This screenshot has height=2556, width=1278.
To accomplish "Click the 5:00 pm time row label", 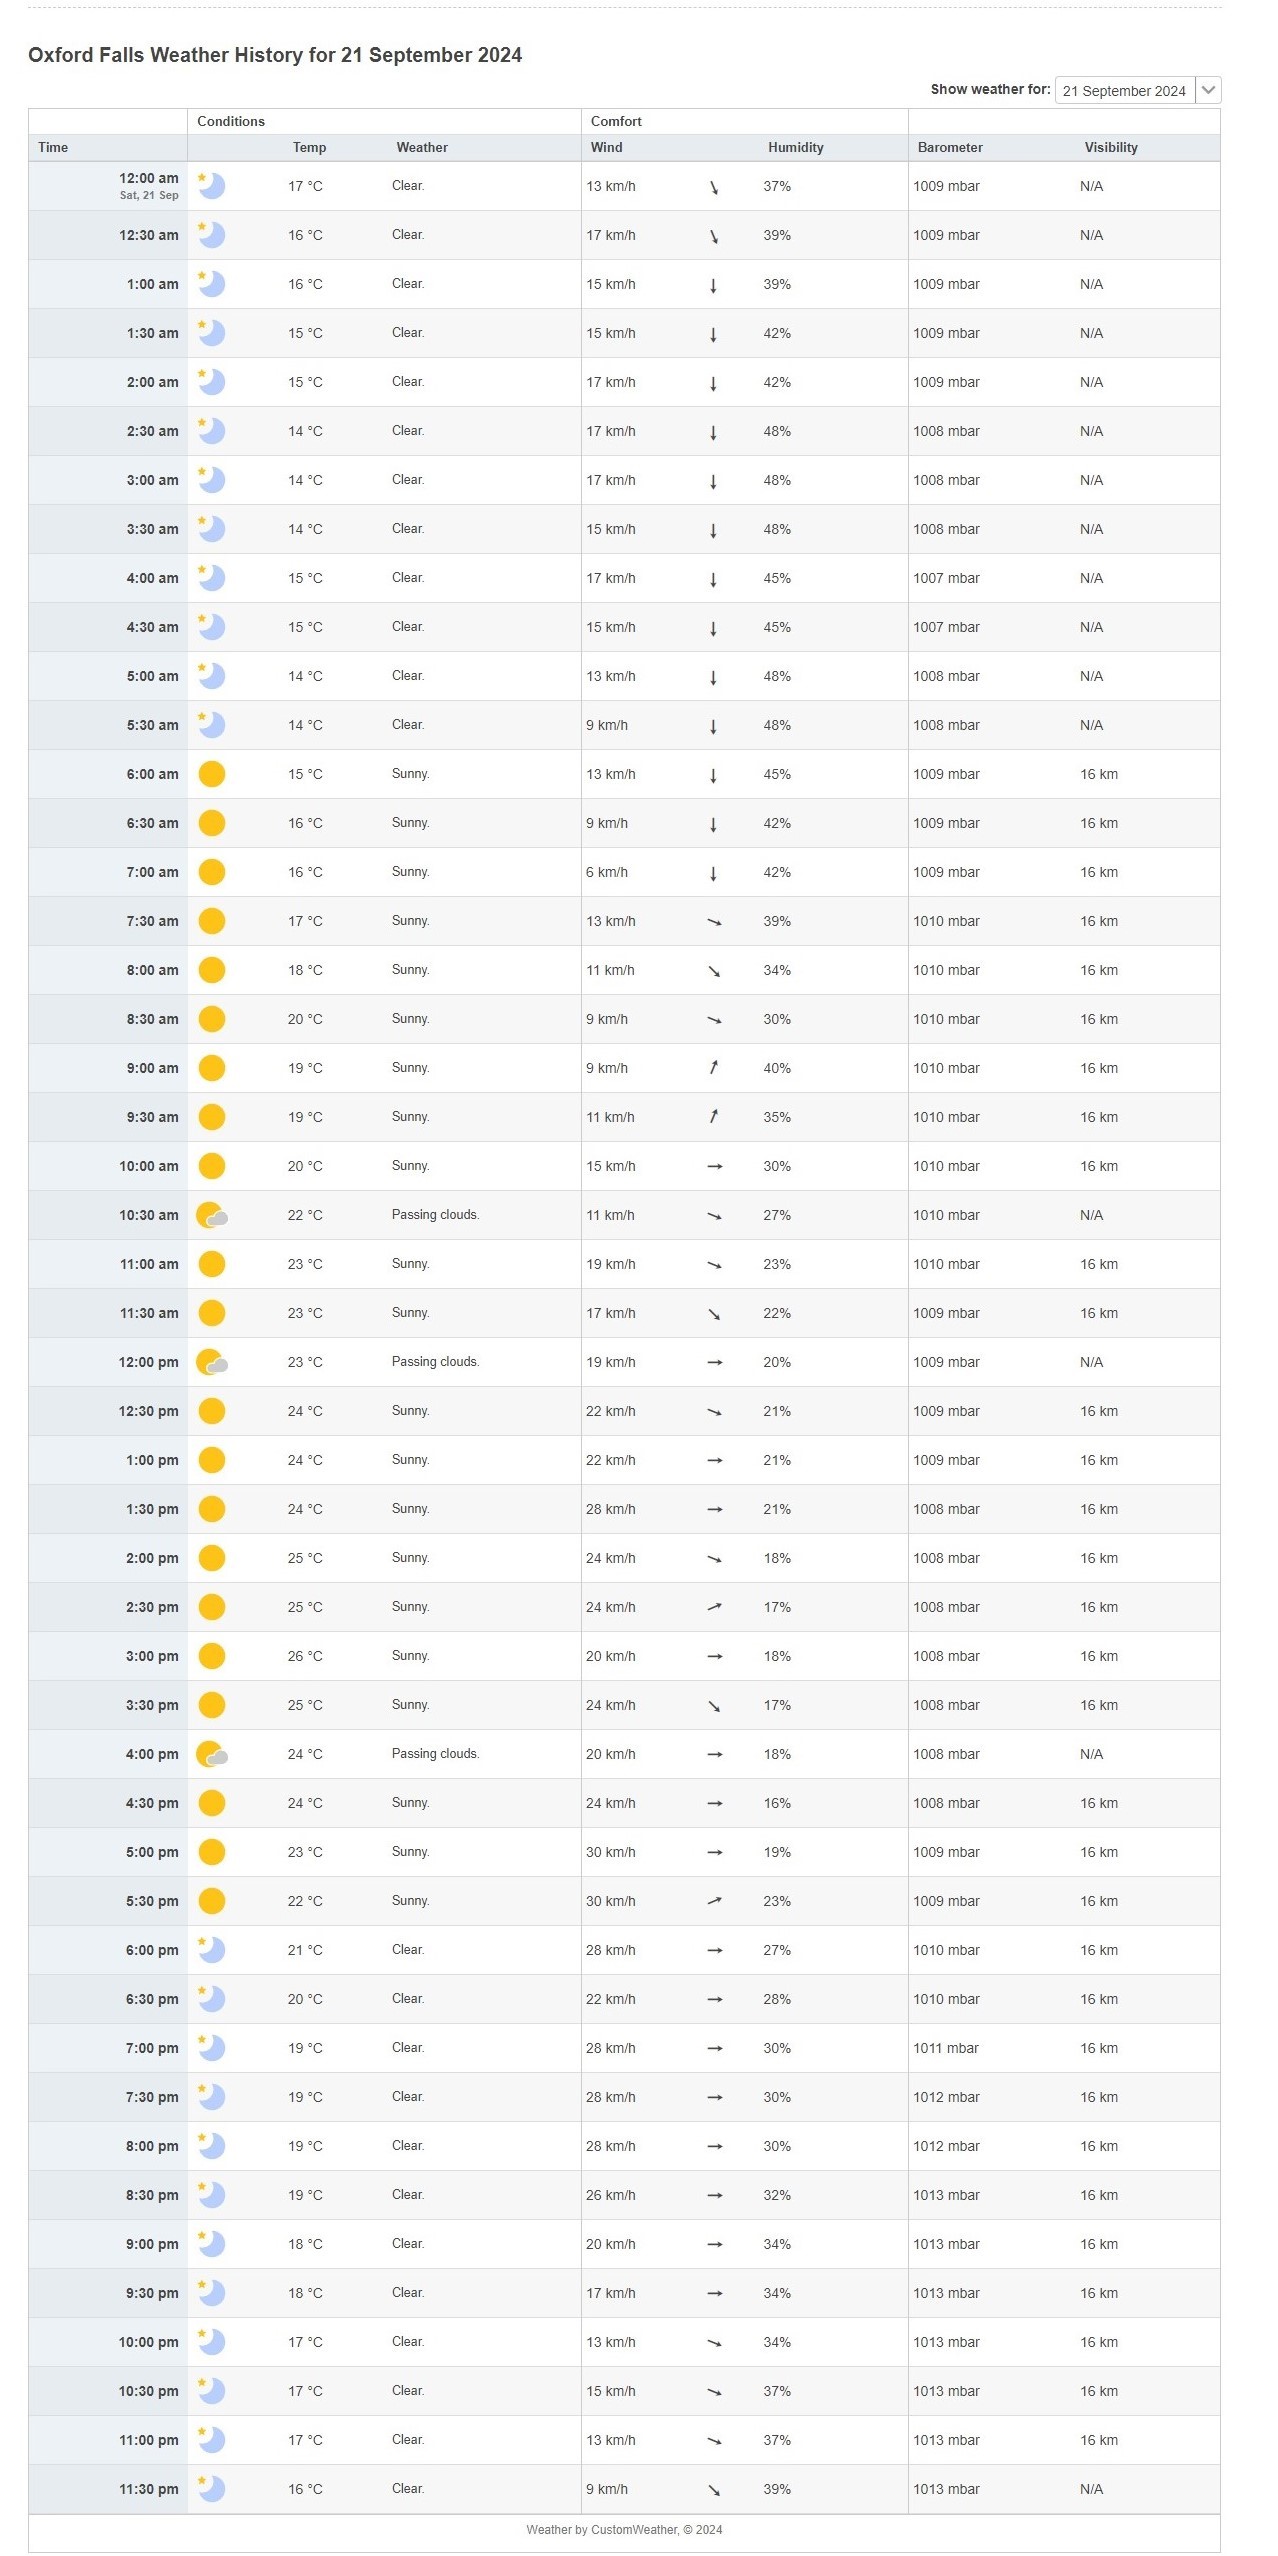I will [152, 1852].
